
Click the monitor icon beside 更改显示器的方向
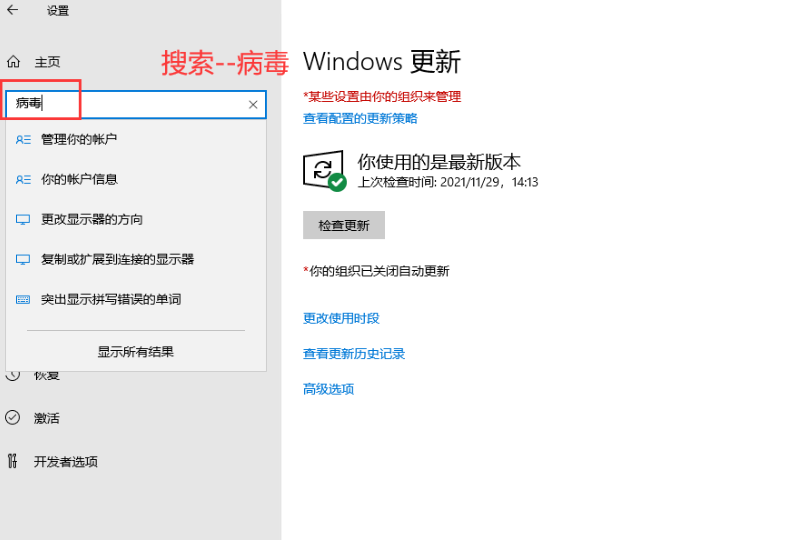tap(23, 220)
